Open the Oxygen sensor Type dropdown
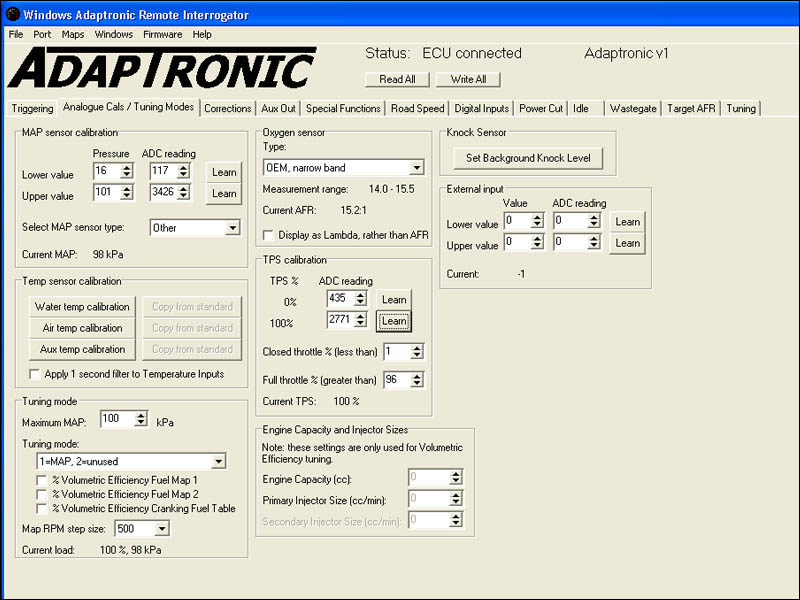 pyautogui.click(x=416, y=167)
